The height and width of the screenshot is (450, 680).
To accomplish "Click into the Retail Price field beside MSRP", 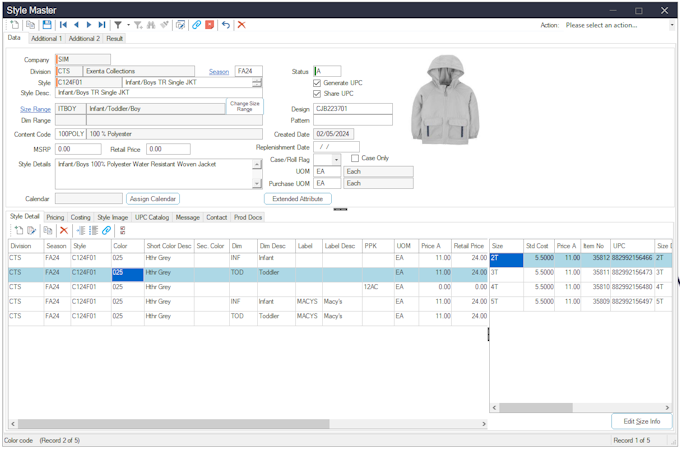I will 168,149.
